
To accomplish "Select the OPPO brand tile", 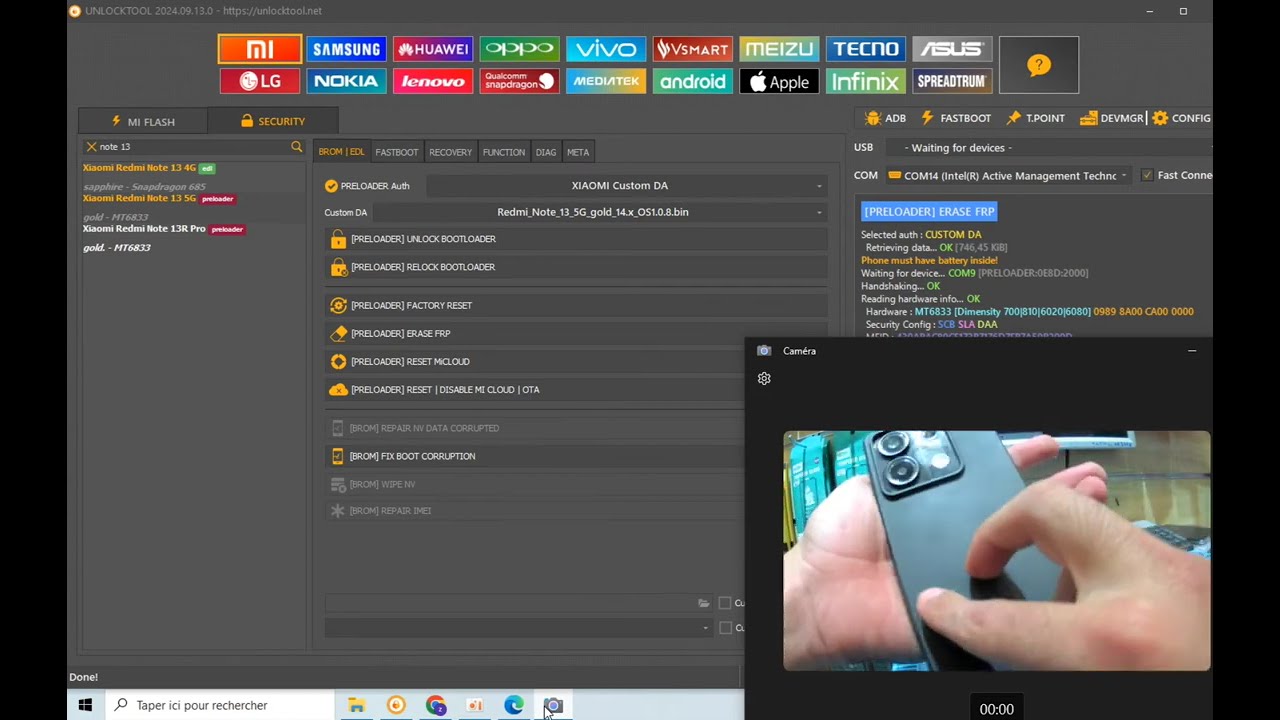I will pos(519,49).
